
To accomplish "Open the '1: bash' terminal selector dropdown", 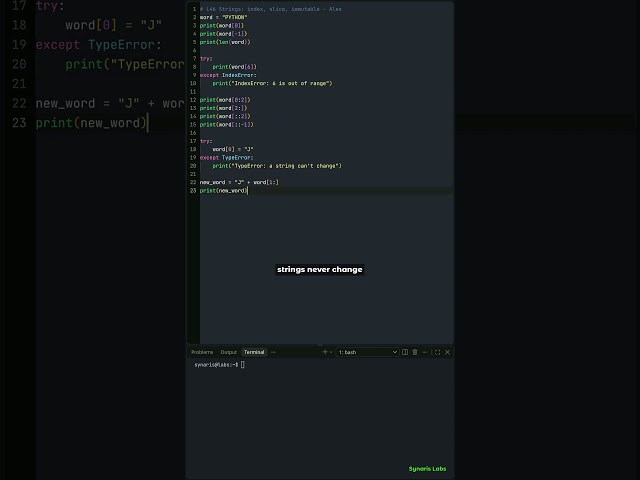I will point(367,352).
